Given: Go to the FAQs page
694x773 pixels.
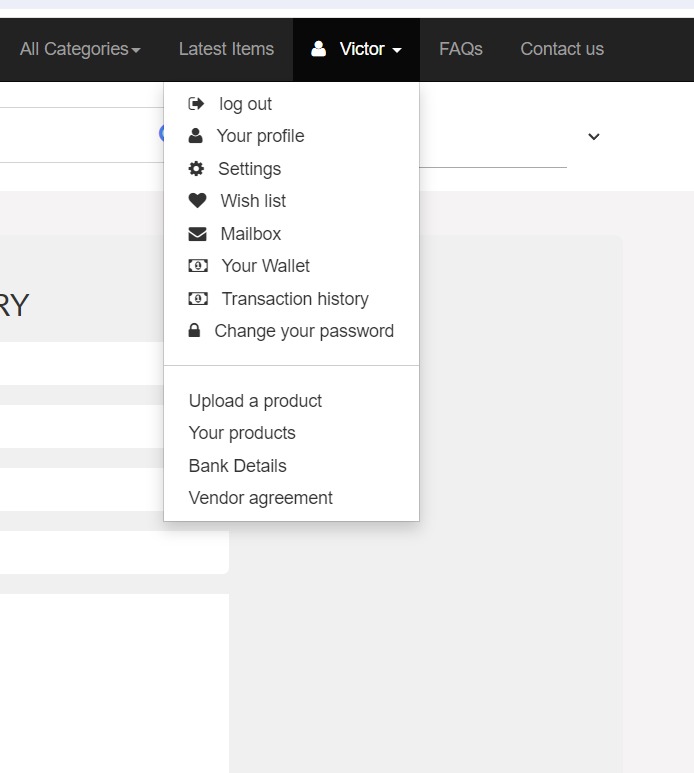Looking at the screenshot, I should click(x=460, y=49).
